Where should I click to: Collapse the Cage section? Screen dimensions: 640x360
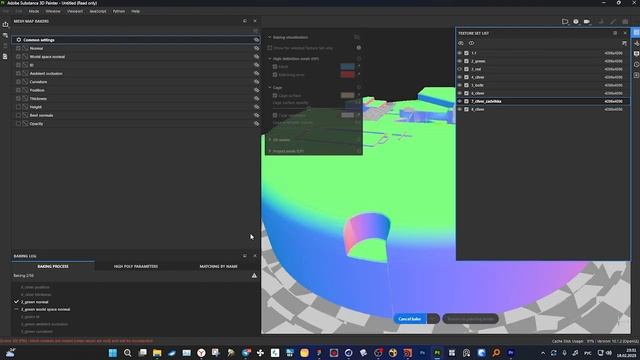[269, 87]
